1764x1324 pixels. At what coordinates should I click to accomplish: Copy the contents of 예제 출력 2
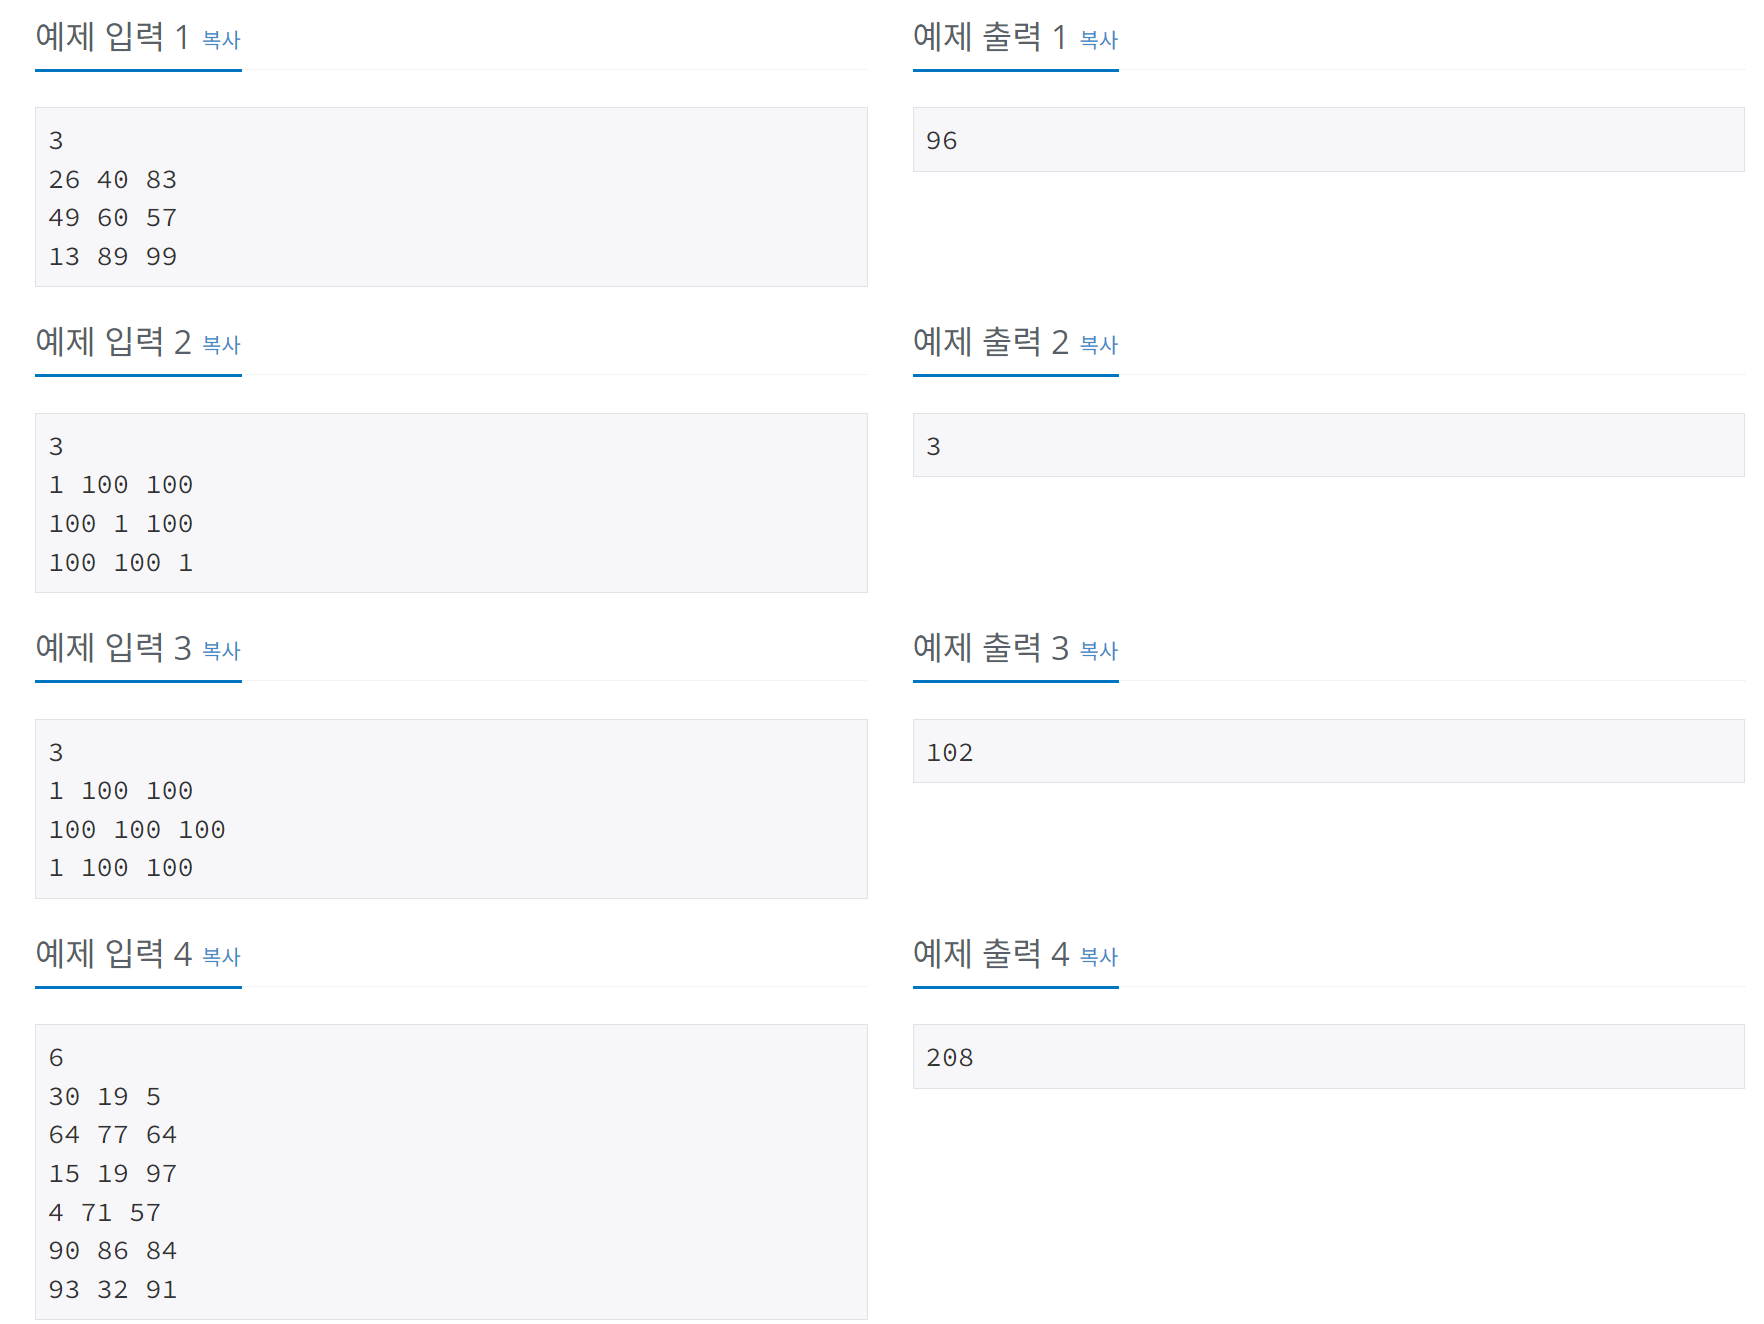pyautogui.click(x=1098, y=347)
